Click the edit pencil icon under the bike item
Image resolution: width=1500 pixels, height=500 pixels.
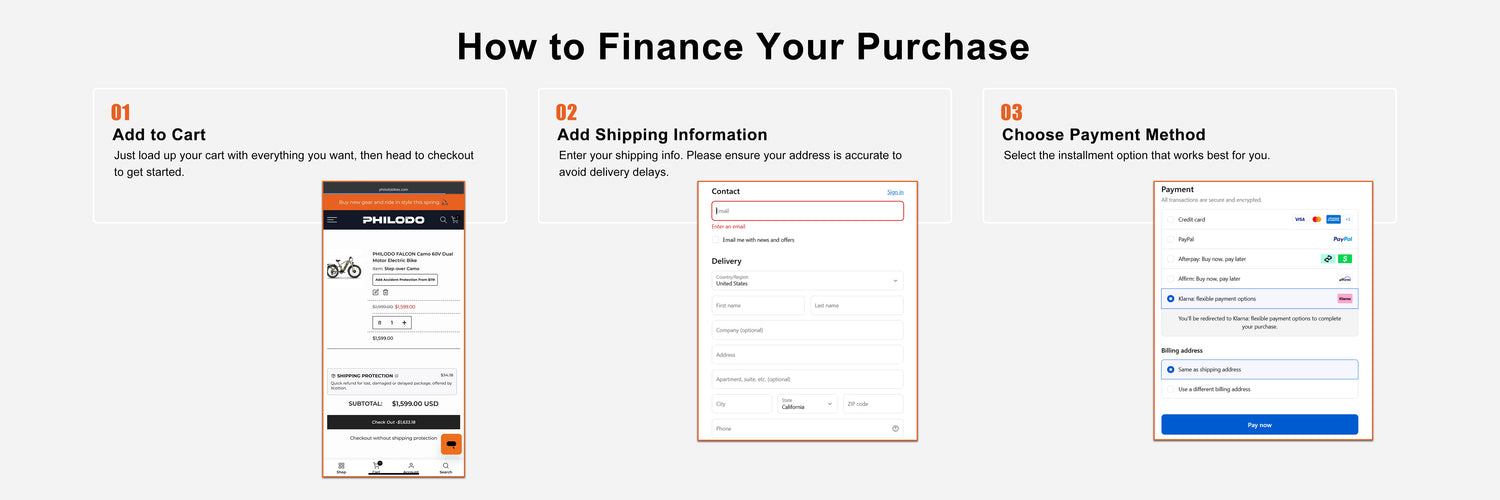(376, 292)
